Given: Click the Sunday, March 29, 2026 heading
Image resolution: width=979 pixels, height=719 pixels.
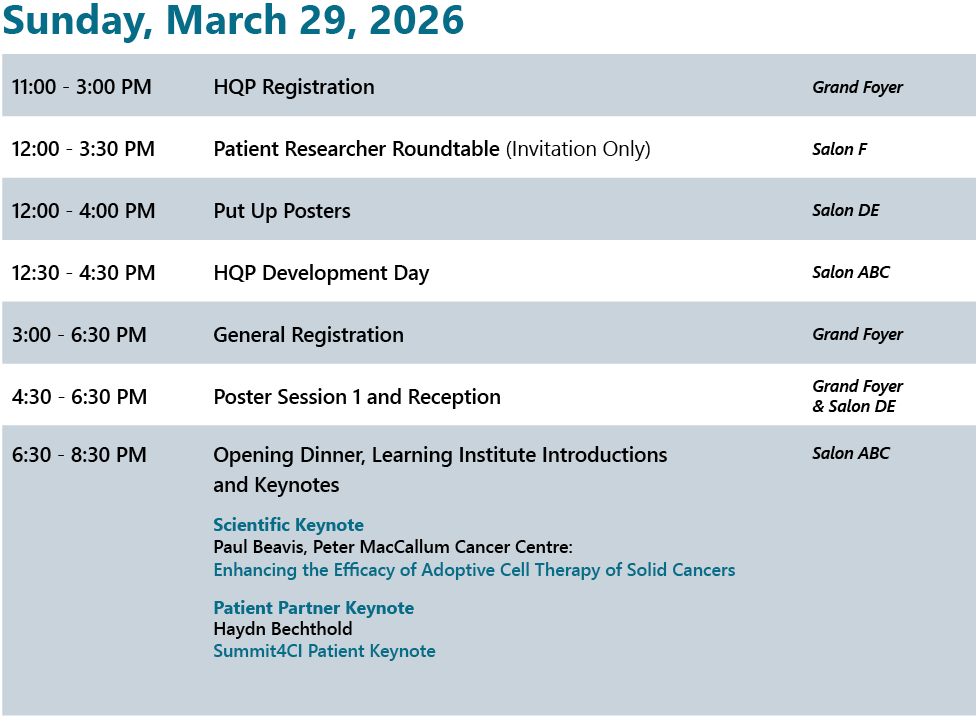Looking at the screenshot, I should [x=233, y=20].
